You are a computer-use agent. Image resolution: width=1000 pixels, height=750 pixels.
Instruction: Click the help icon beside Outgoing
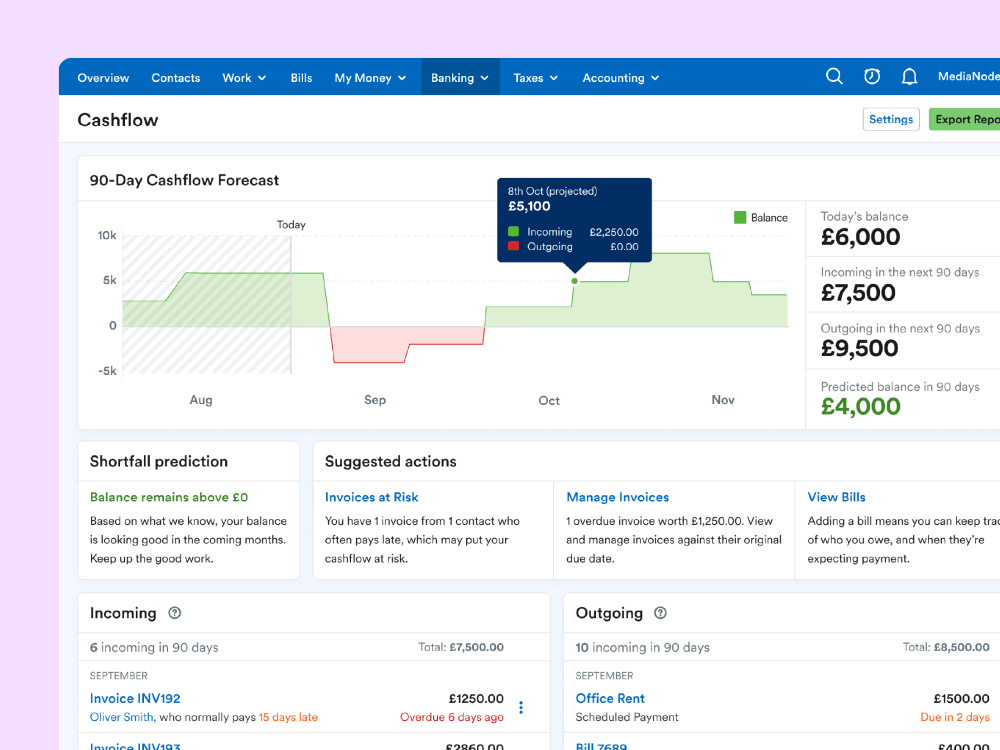(x=660, y=613)
